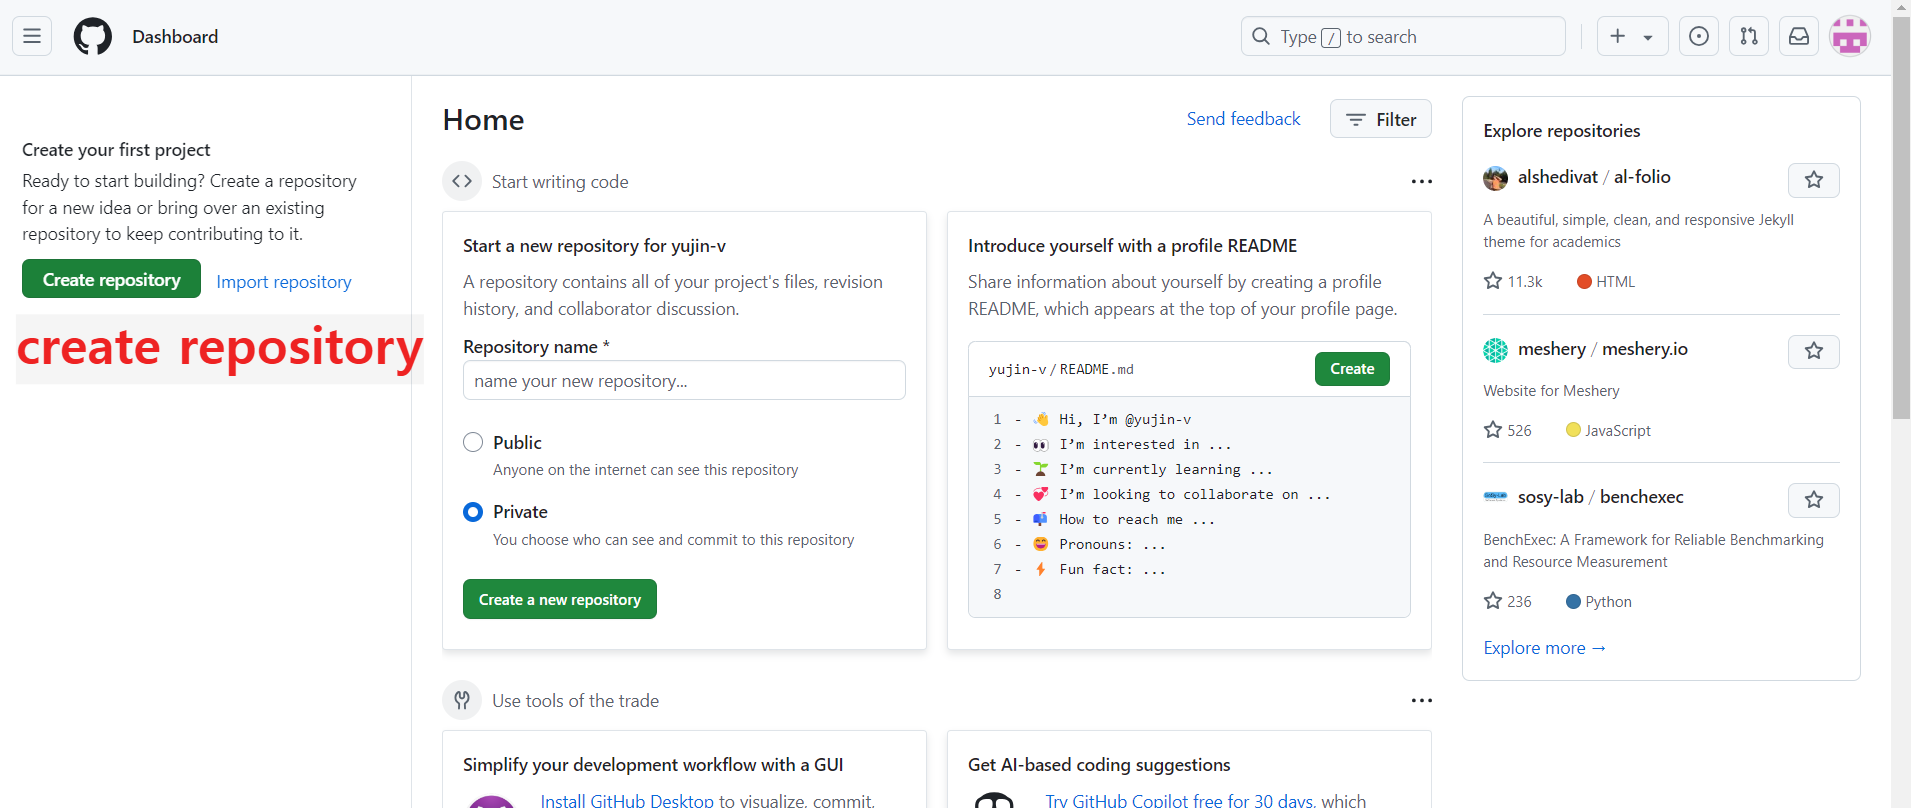1911x808 pixels.
Task: Click the 526 stargazers count
Action: (x=1508, y=430)
